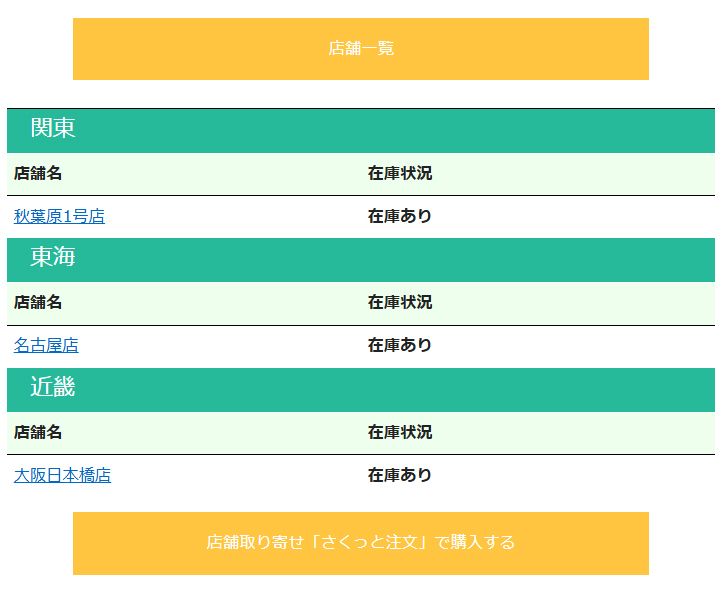Click 在庫あり status for 秋葉原1号店
725x599 pixels.
point(400,216)
